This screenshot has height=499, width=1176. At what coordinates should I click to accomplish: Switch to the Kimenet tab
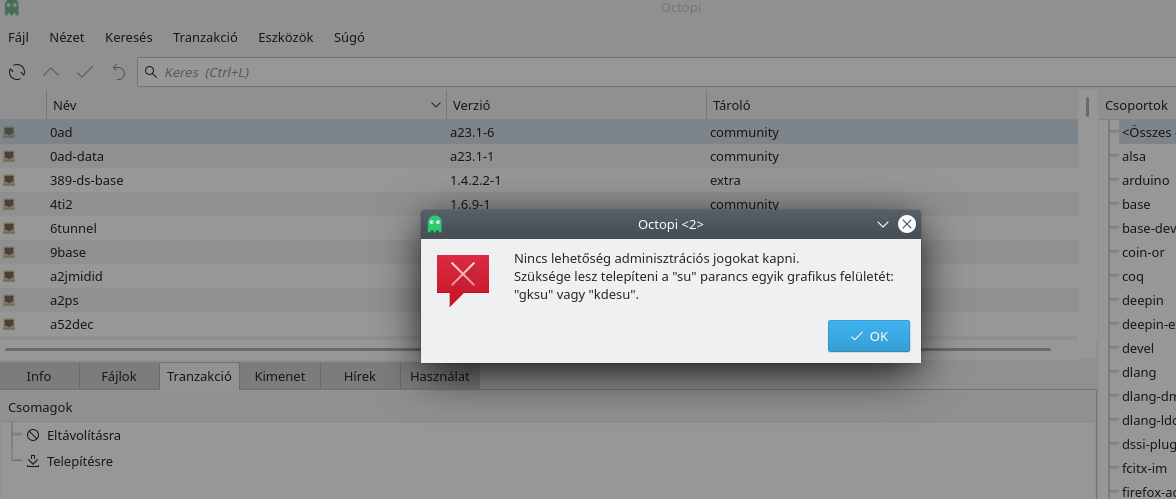[x=280, y=377]
